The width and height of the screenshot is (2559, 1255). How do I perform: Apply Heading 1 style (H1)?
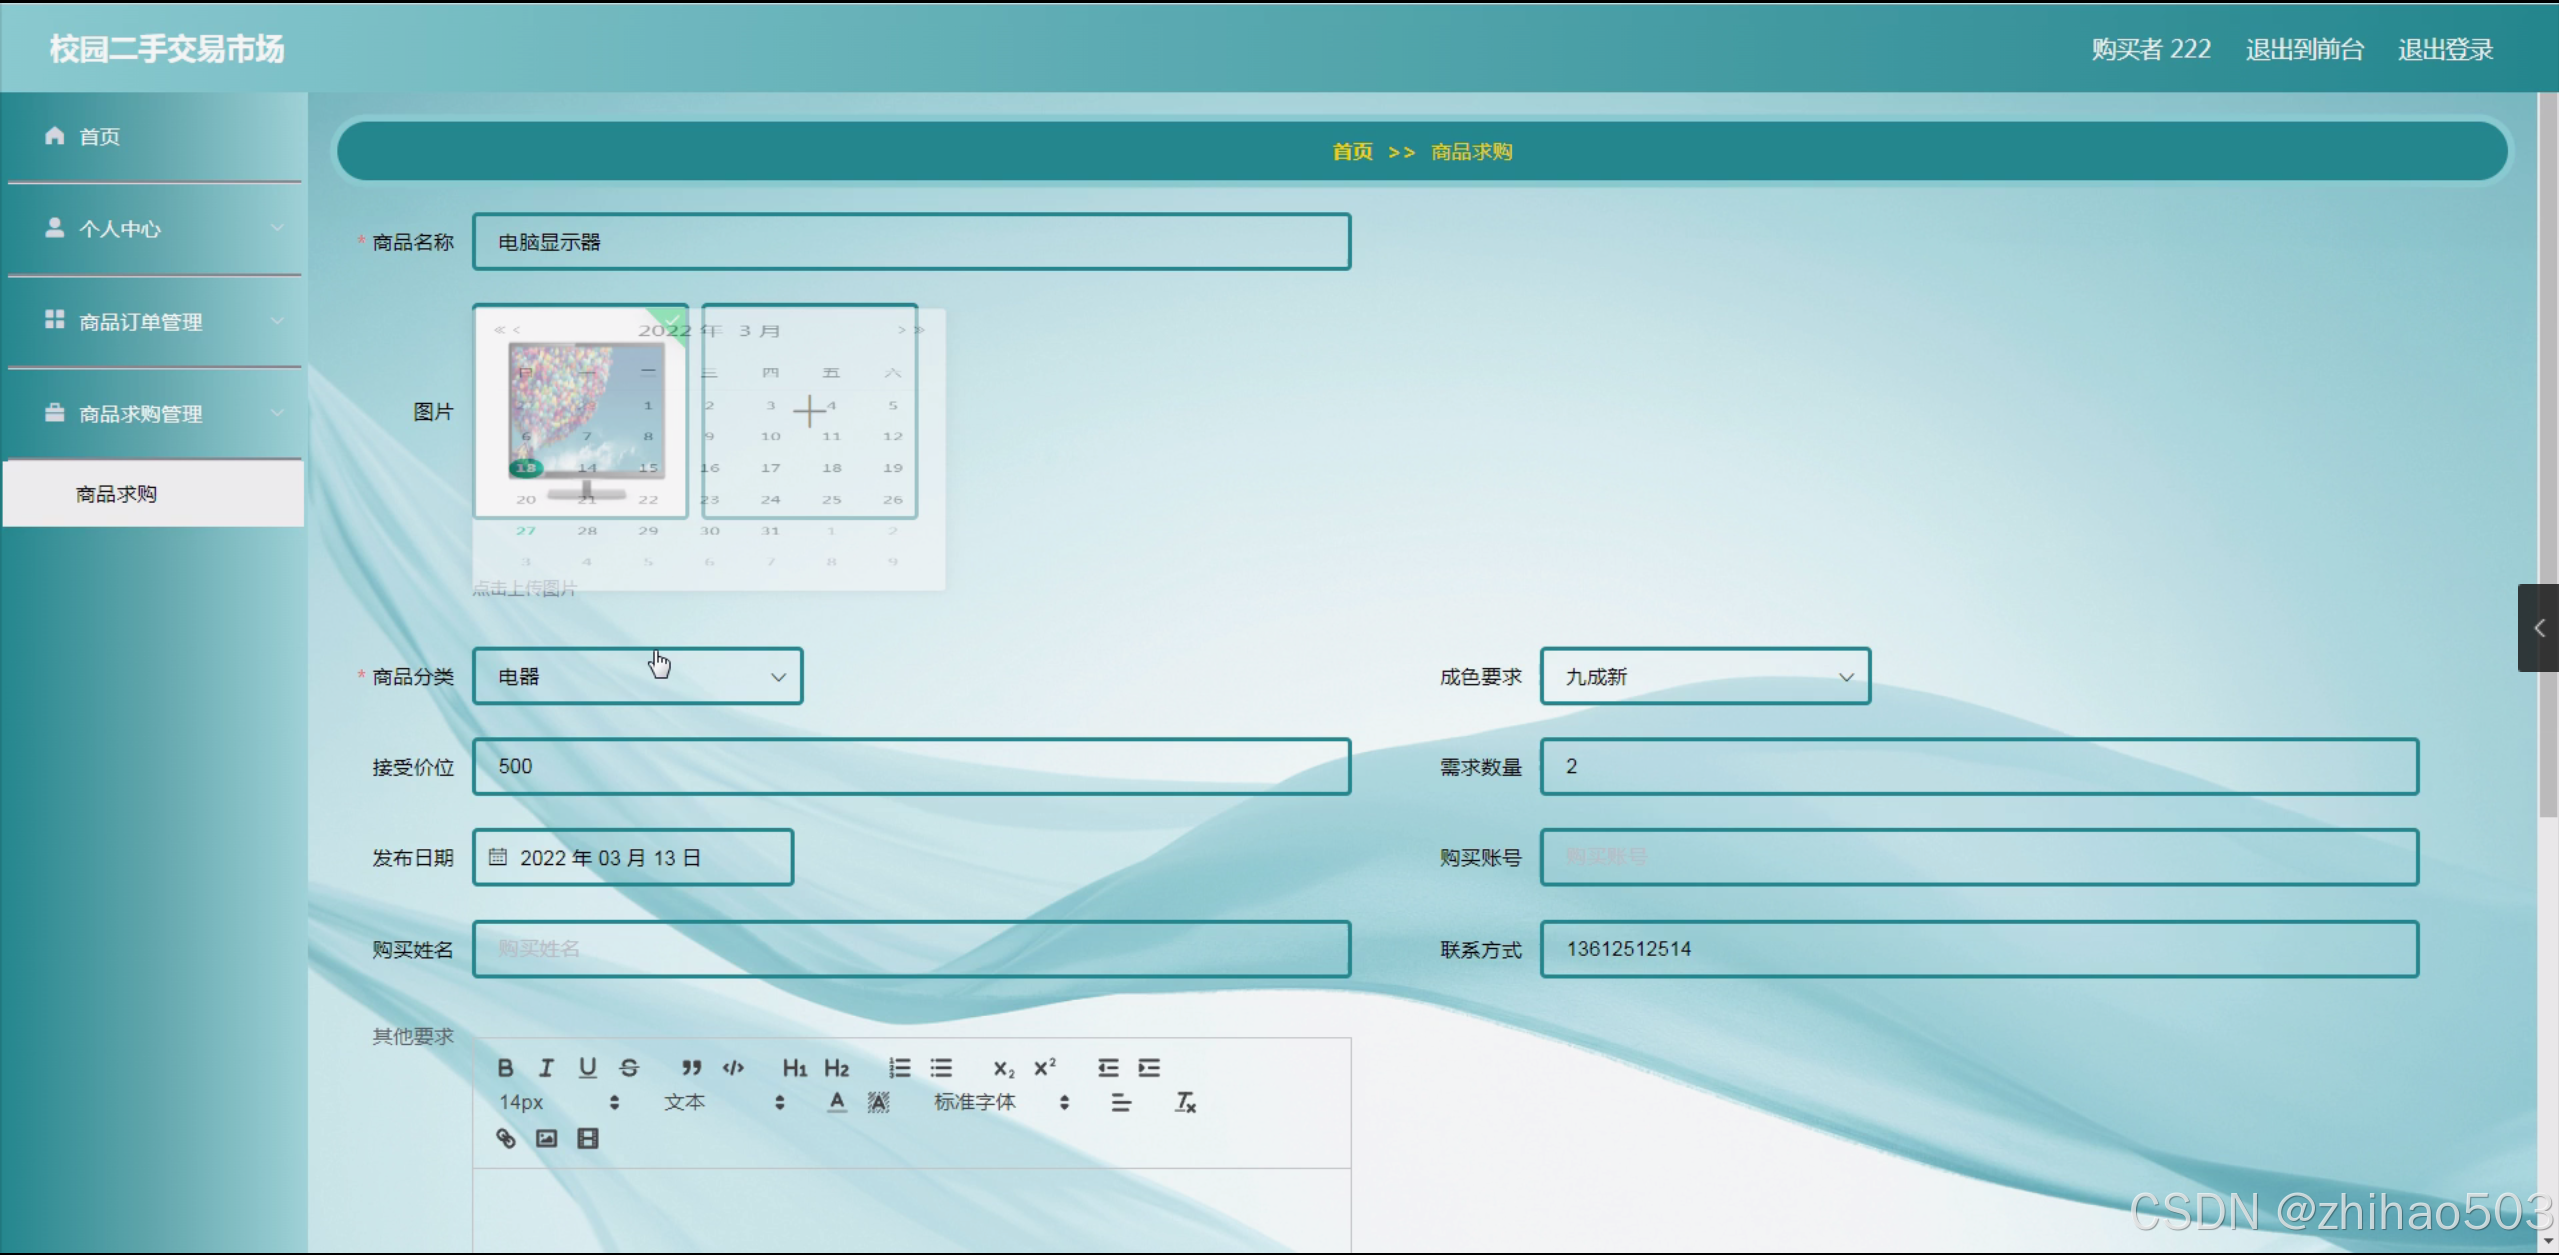pos(795,1068)
